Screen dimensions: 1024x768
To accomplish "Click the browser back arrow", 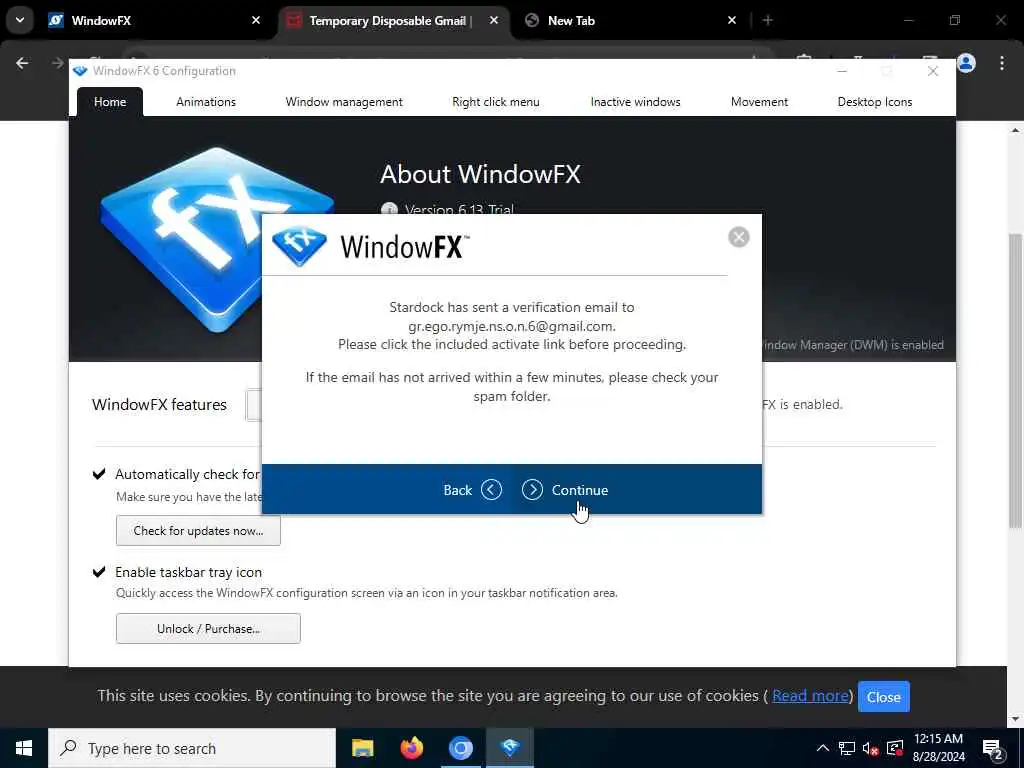I will [22, 63].
